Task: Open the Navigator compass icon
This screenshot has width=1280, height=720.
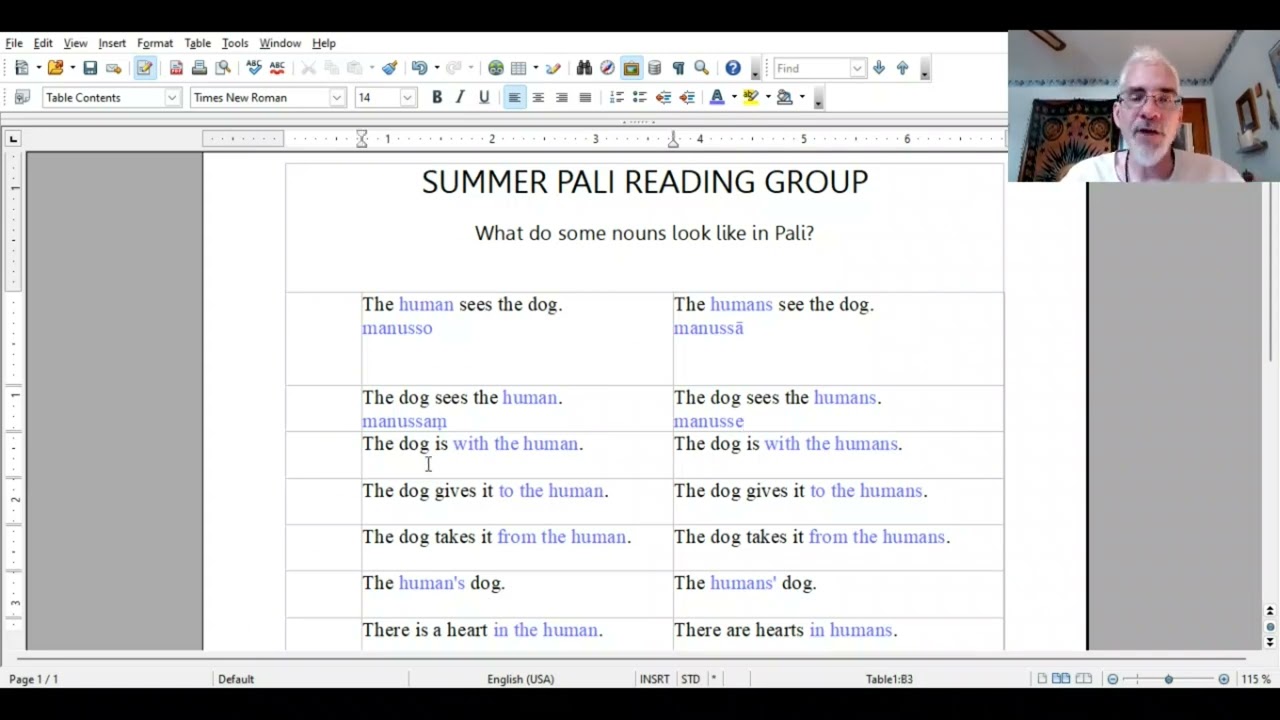Action: click(x=607, y=68)
